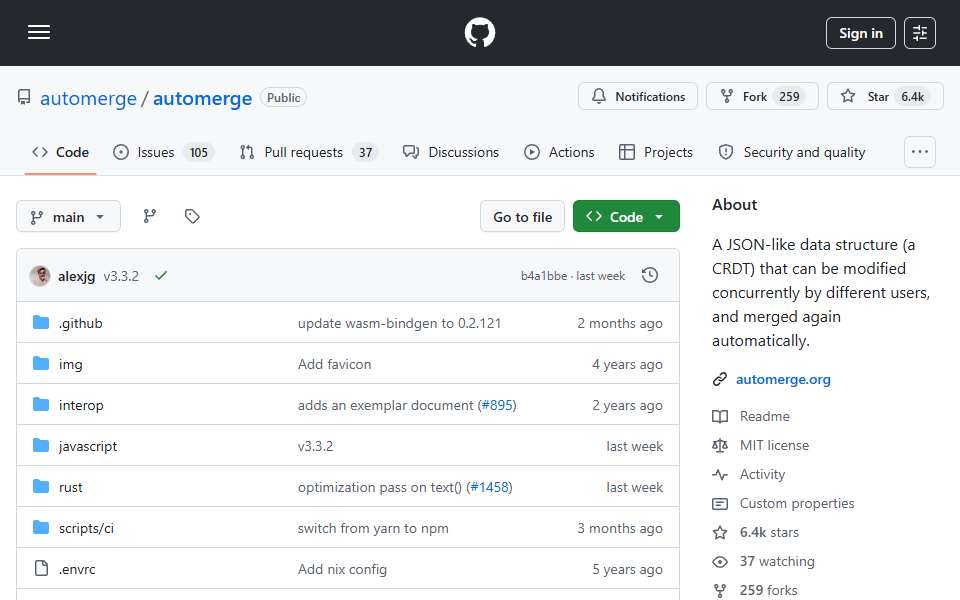960x600 pixels.
Task: Click 'adds an exemplar document' commit text
Action: (x=385, y=405)
